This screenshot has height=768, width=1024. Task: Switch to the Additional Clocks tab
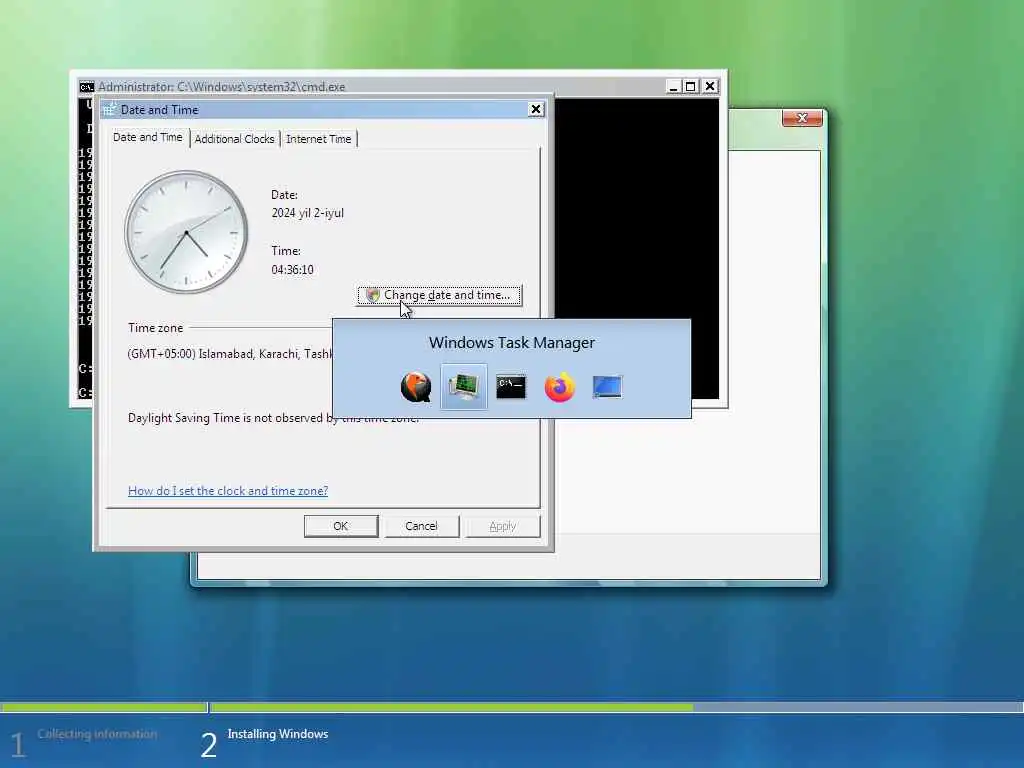(x=234, y=139)
